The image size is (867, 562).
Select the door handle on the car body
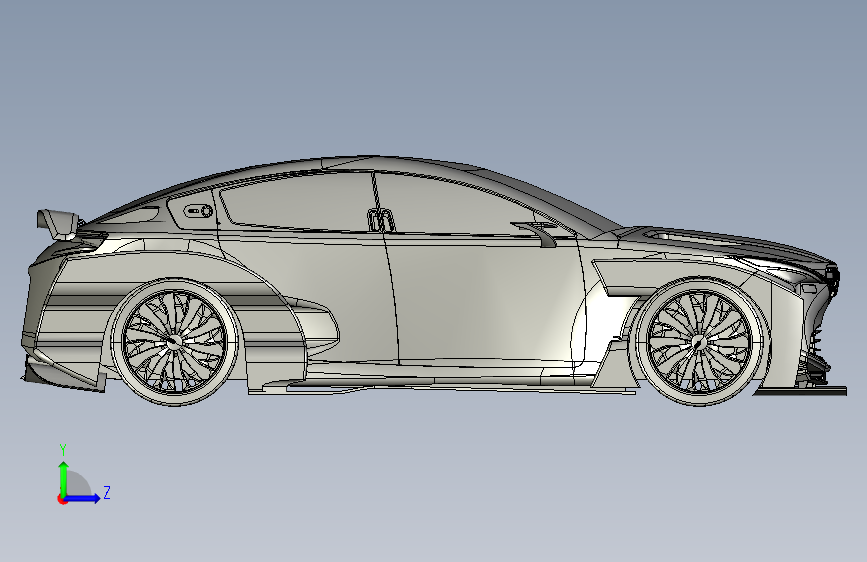(381, 220)
